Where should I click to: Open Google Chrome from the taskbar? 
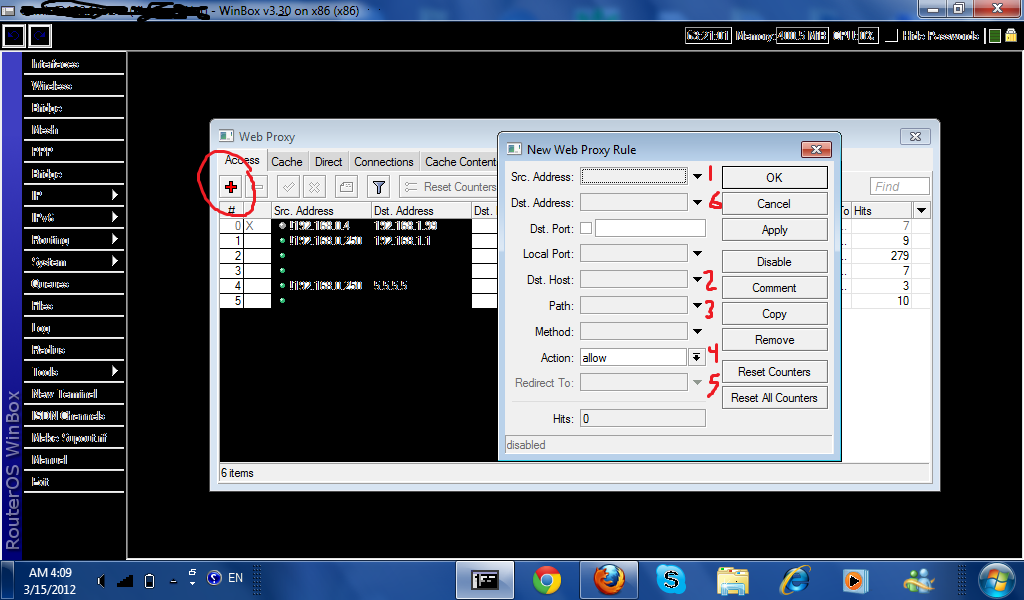(x=547, y=580)
